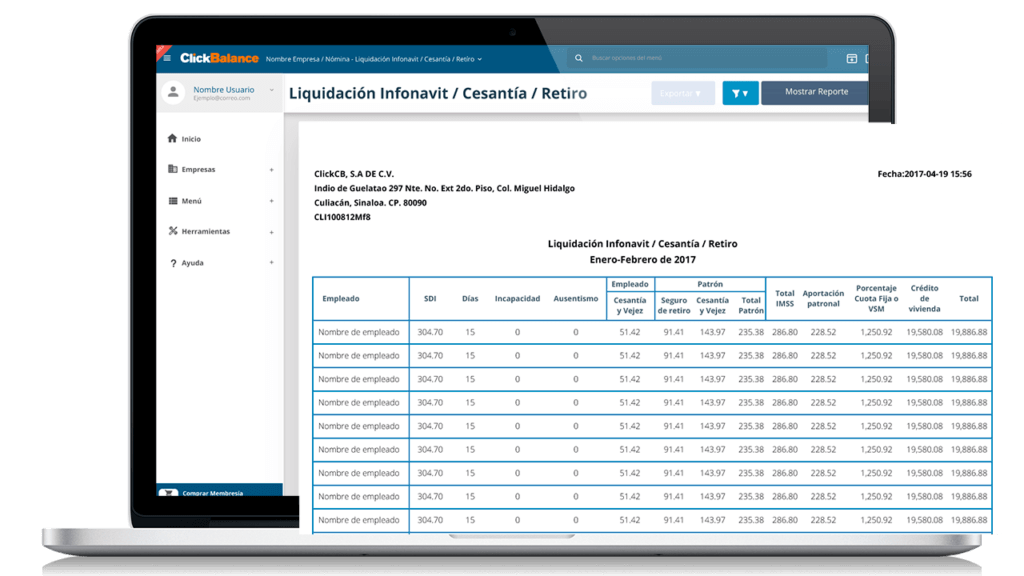
Task: Focus the Buscar opciones del menú field
Action: [700, 59]
